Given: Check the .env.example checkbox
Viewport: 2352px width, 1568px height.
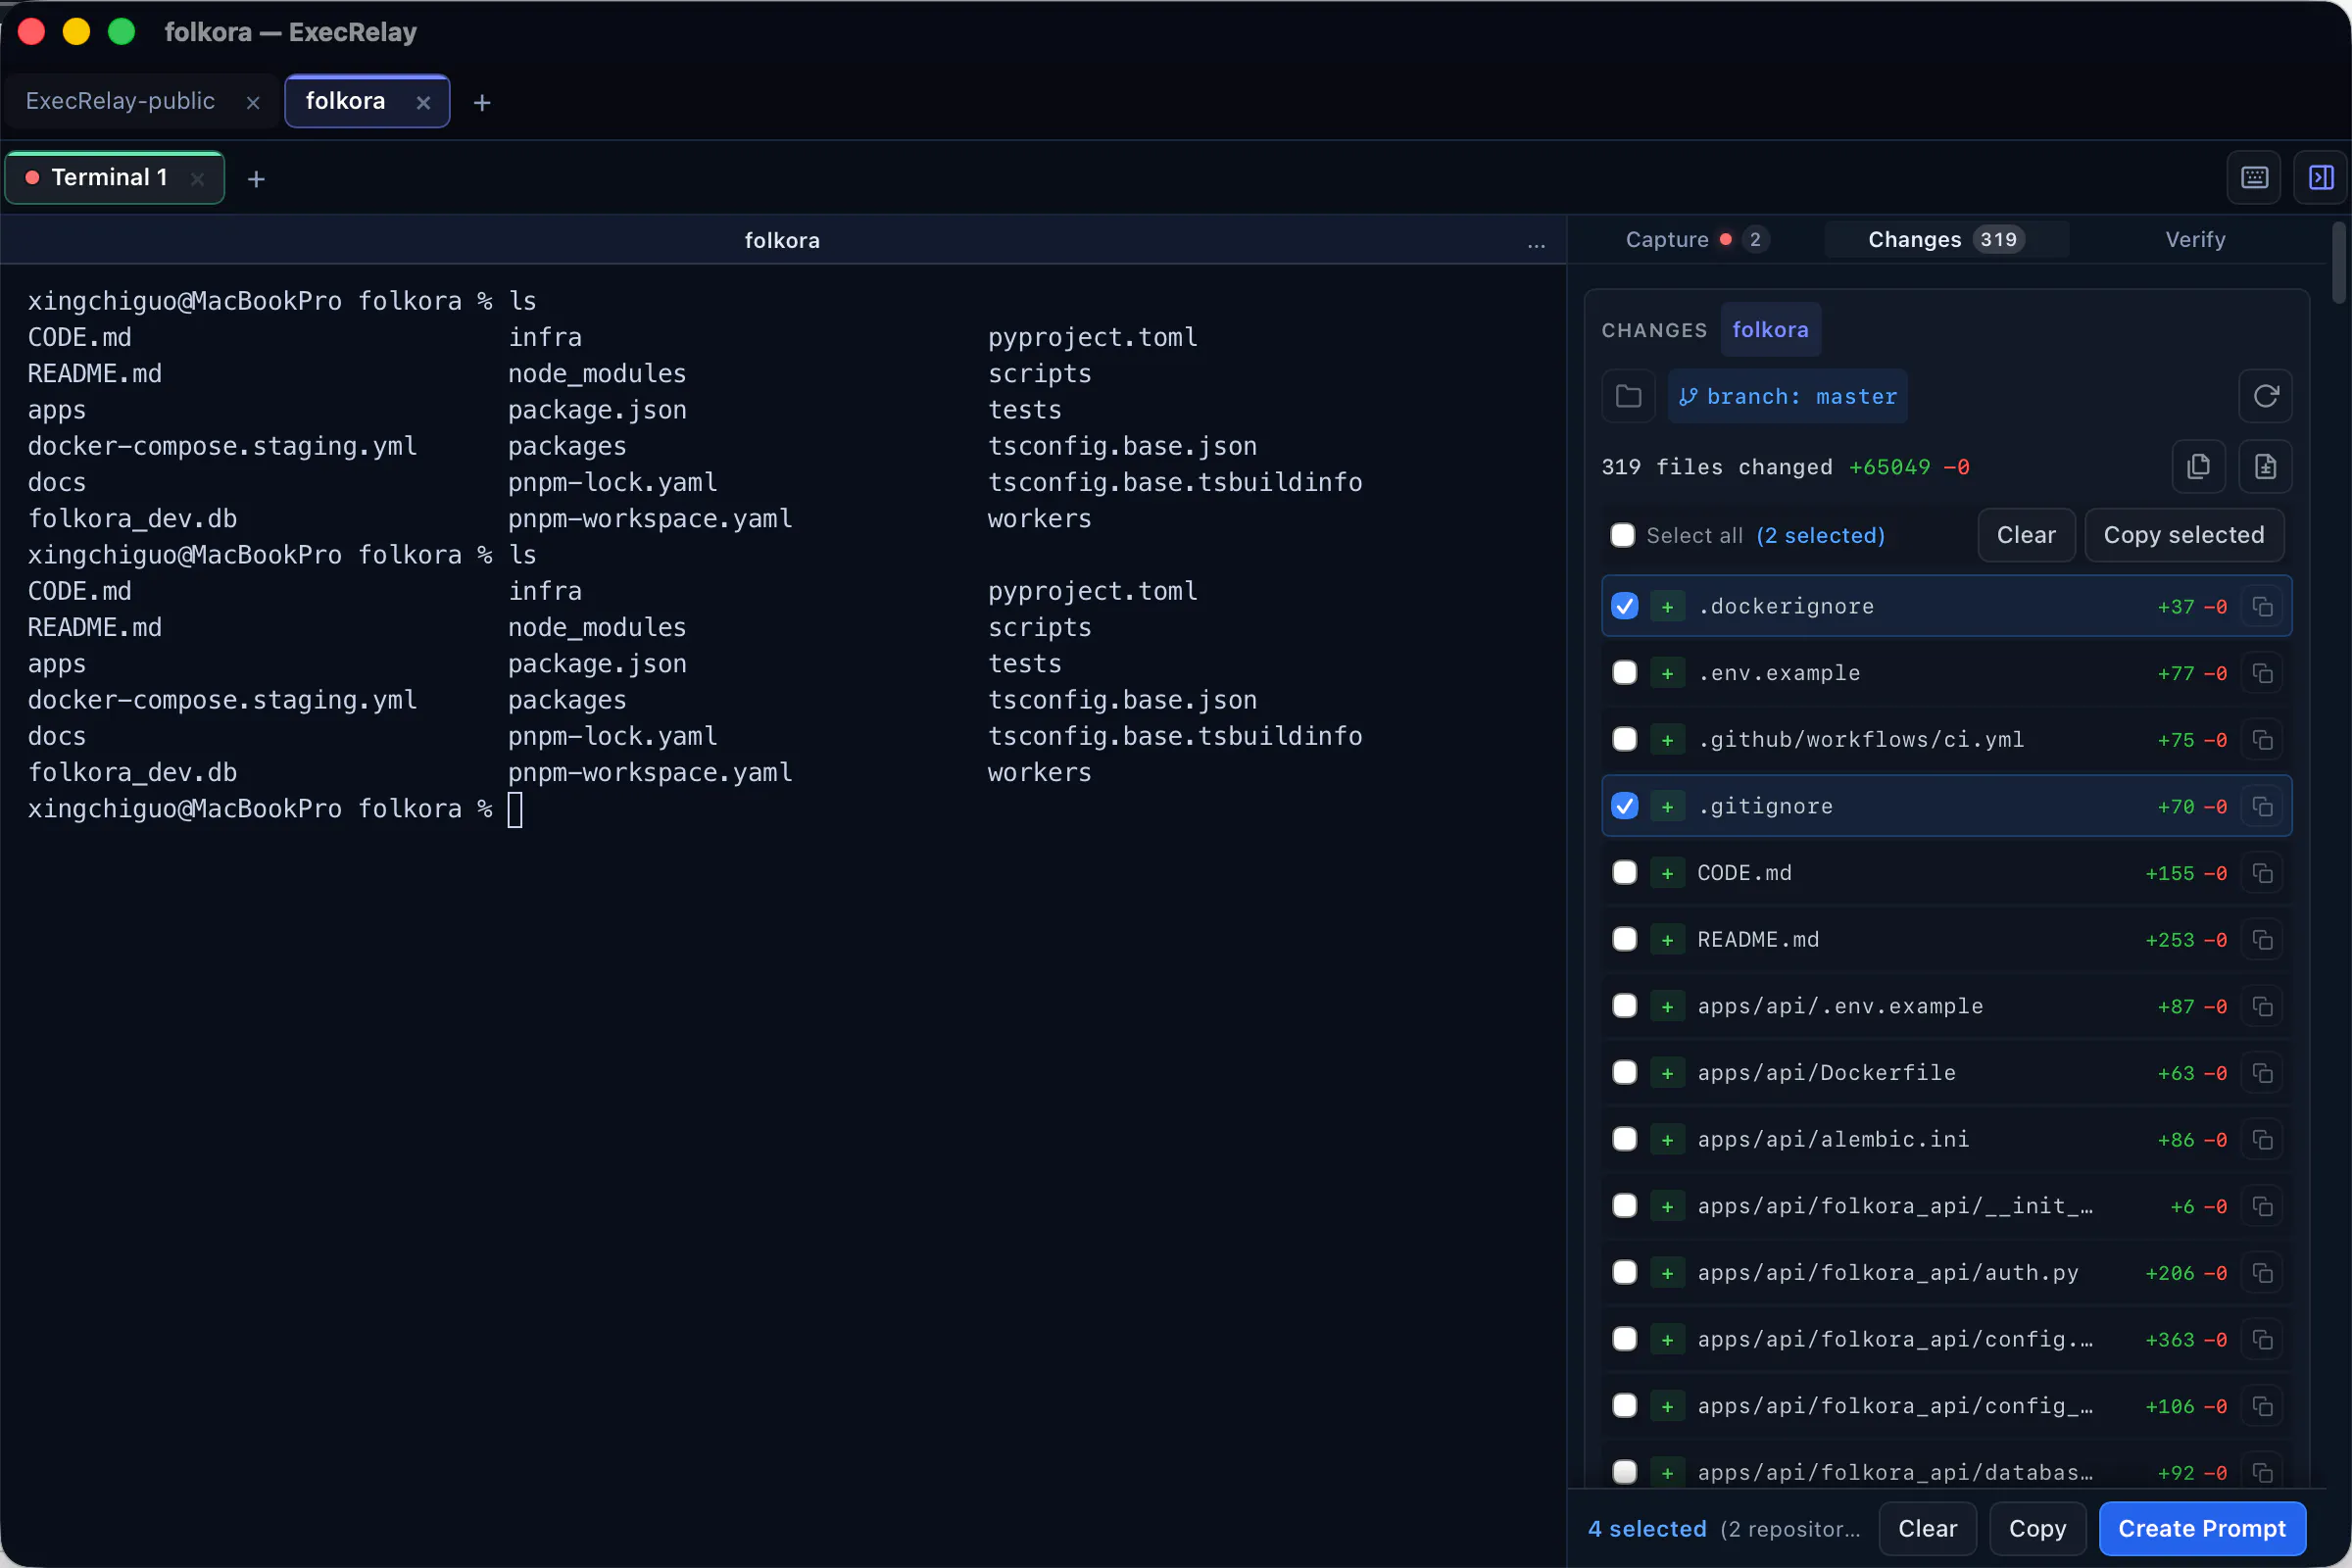Looking at the screenshot, I should (1625, 673).
